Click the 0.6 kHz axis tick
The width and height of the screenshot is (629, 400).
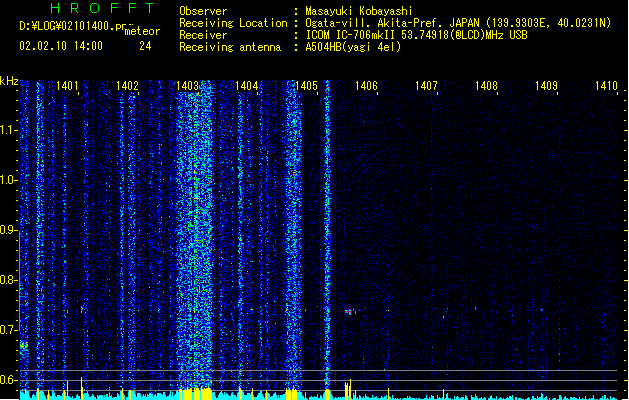click(x=8, y=380)
